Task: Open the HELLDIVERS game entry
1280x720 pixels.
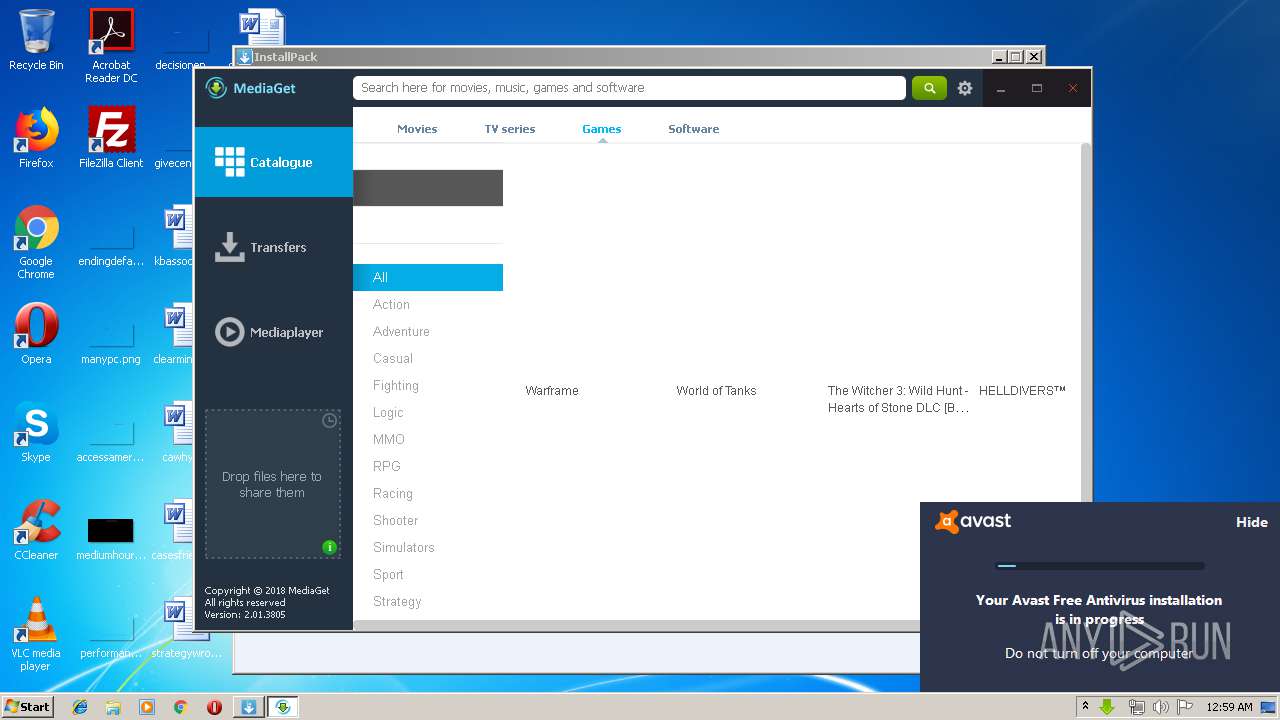Action: click(x=1022, y=391)
